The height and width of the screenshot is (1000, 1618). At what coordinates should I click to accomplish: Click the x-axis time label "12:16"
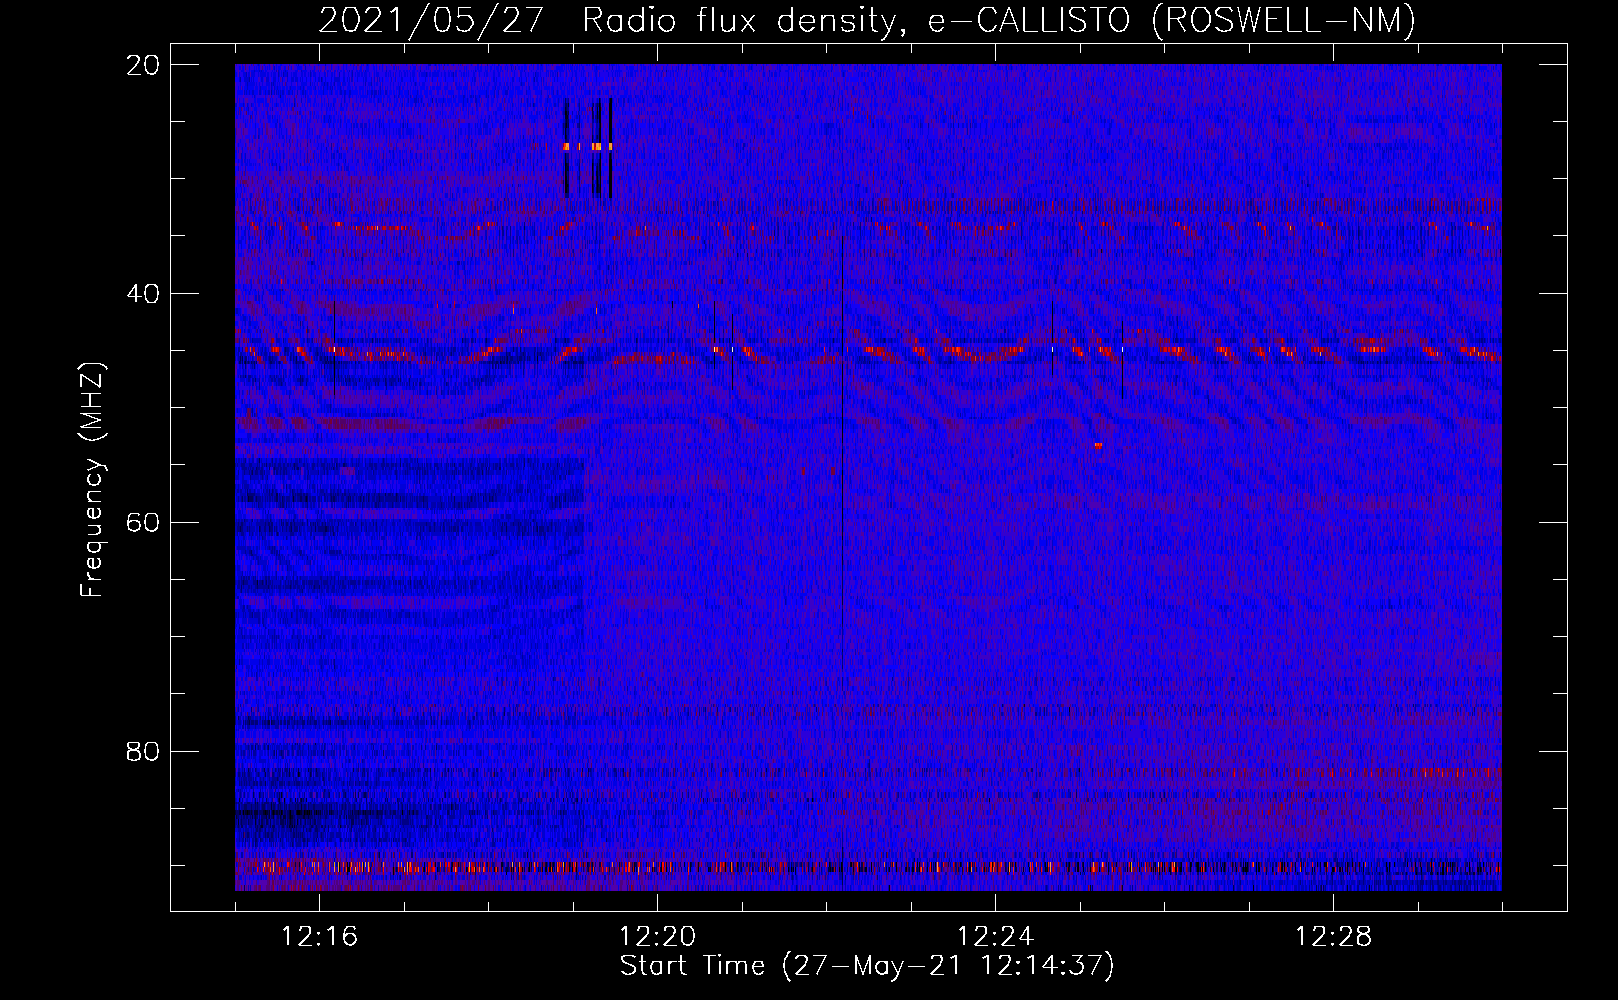click(x=320, y=937)
